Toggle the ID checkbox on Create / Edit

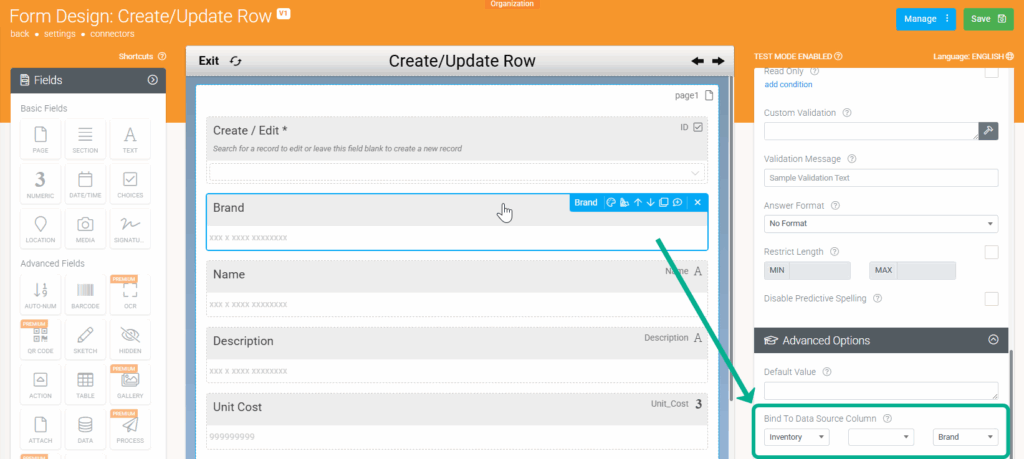pos(697,127)
